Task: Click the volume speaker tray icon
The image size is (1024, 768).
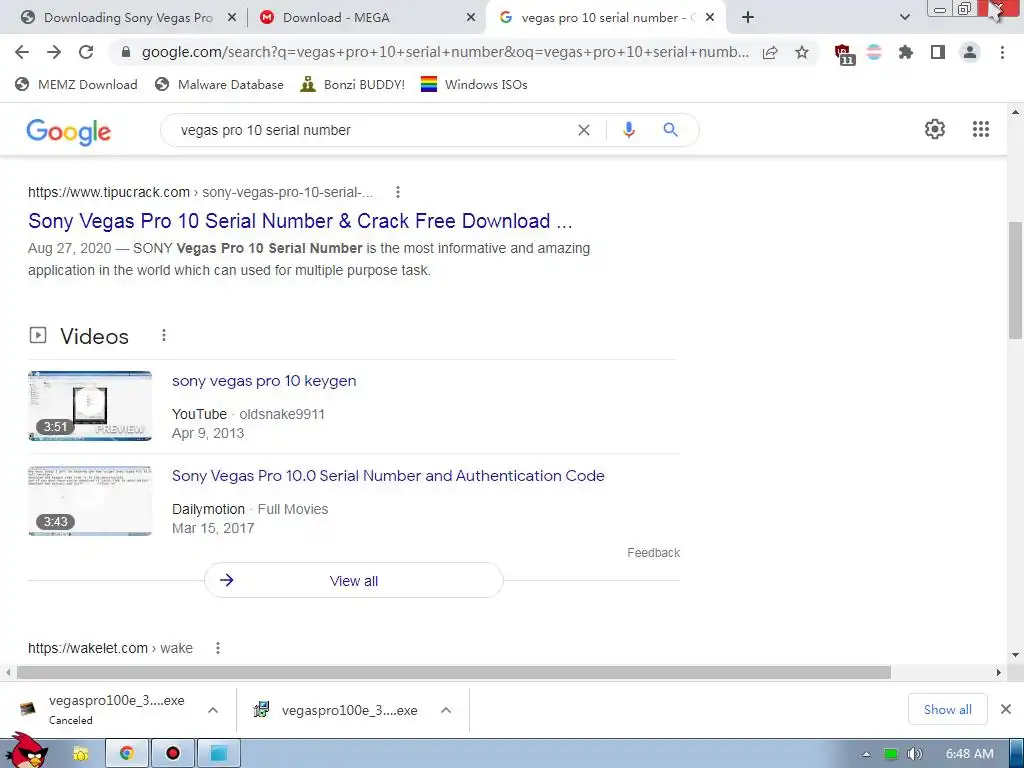Action: pyautogui.click(x=914, y=754)
